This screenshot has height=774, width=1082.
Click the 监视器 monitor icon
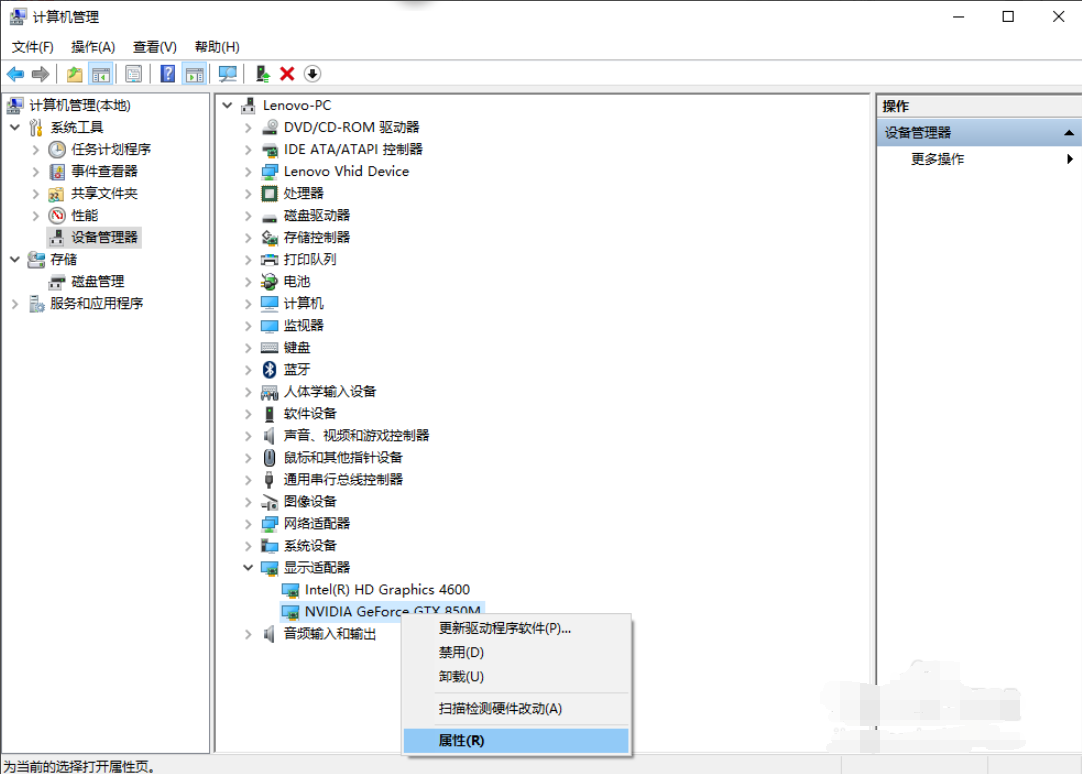point(269,326)
